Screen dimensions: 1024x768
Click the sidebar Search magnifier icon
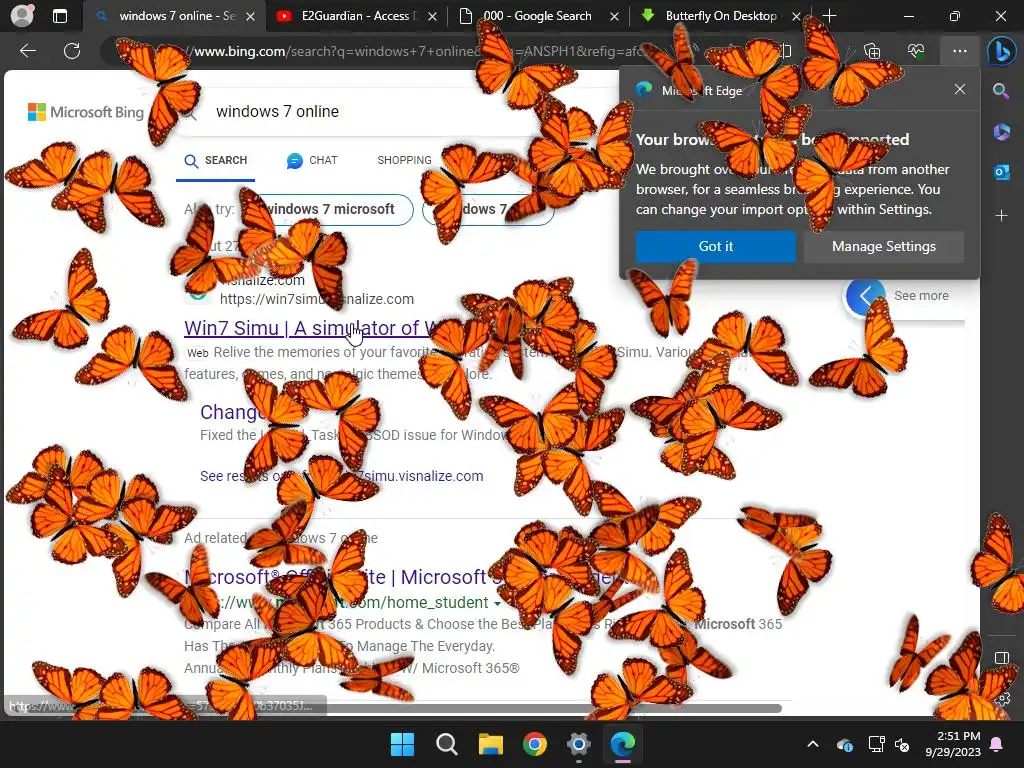click(x=1001, y=91)
